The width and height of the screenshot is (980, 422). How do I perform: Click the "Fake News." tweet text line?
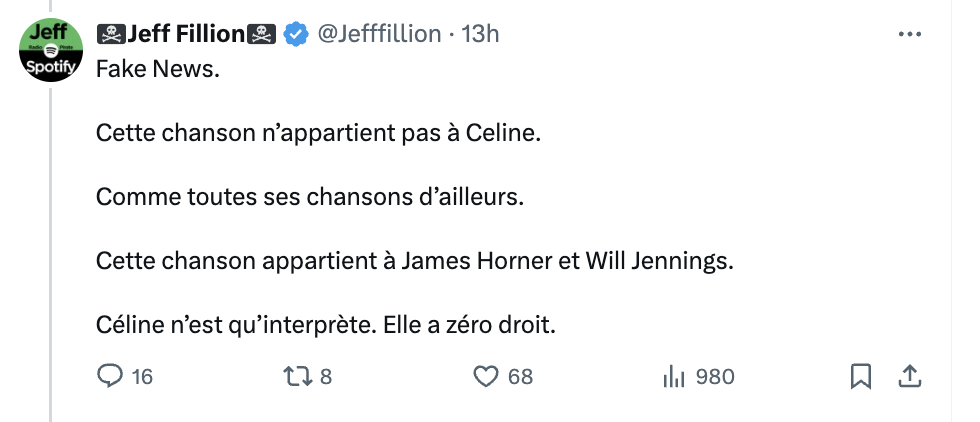coord(158,72)
